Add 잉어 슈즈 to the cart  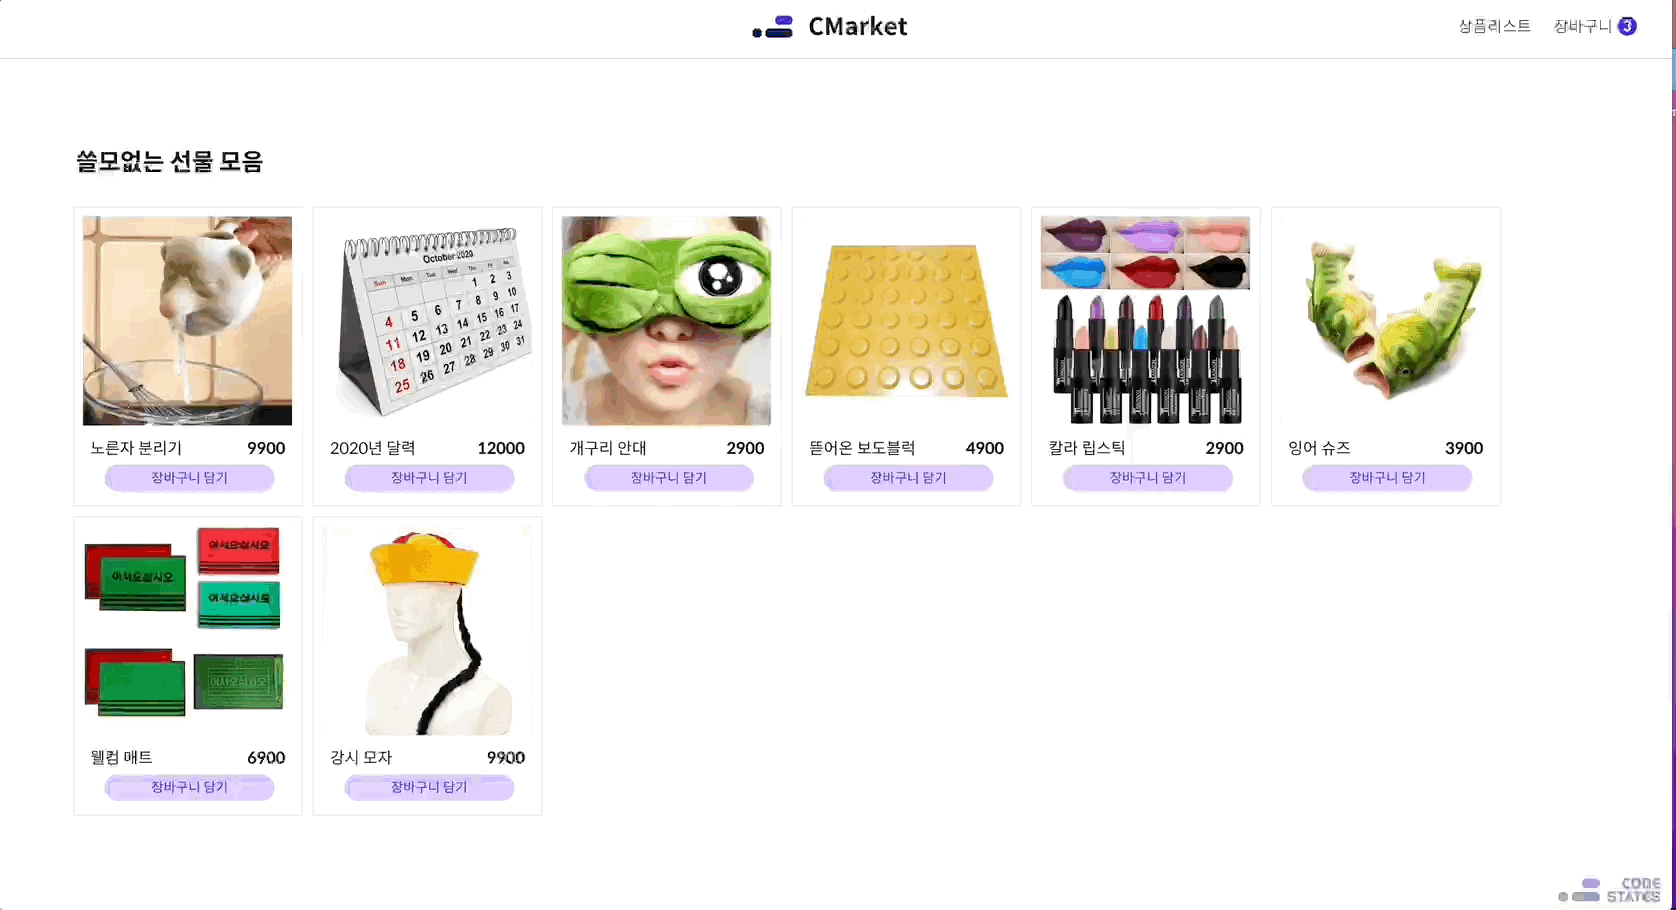pyautogui.click(x=1387, y=478)
